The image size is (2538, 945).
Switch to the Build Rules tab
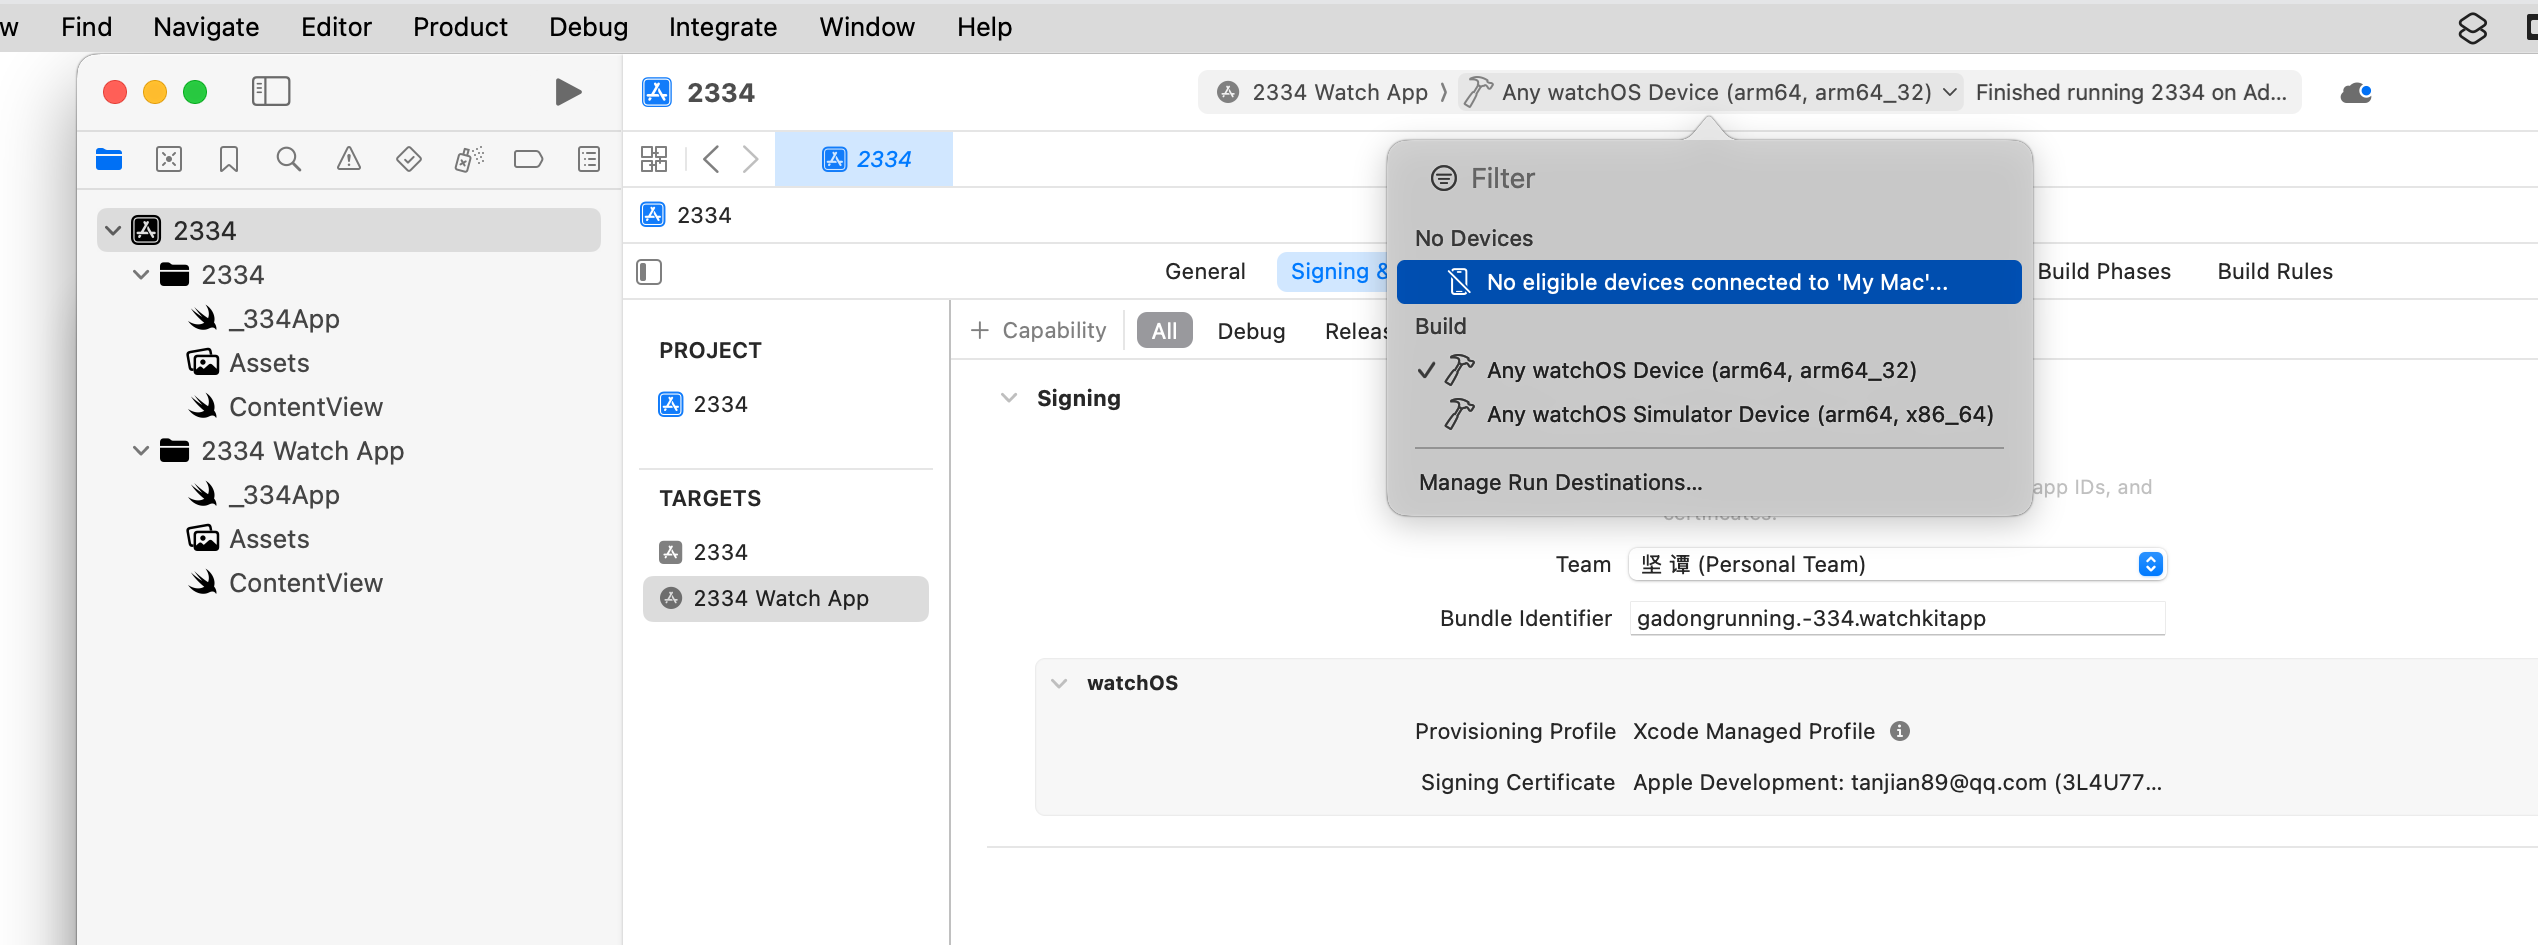(2275, 271)
